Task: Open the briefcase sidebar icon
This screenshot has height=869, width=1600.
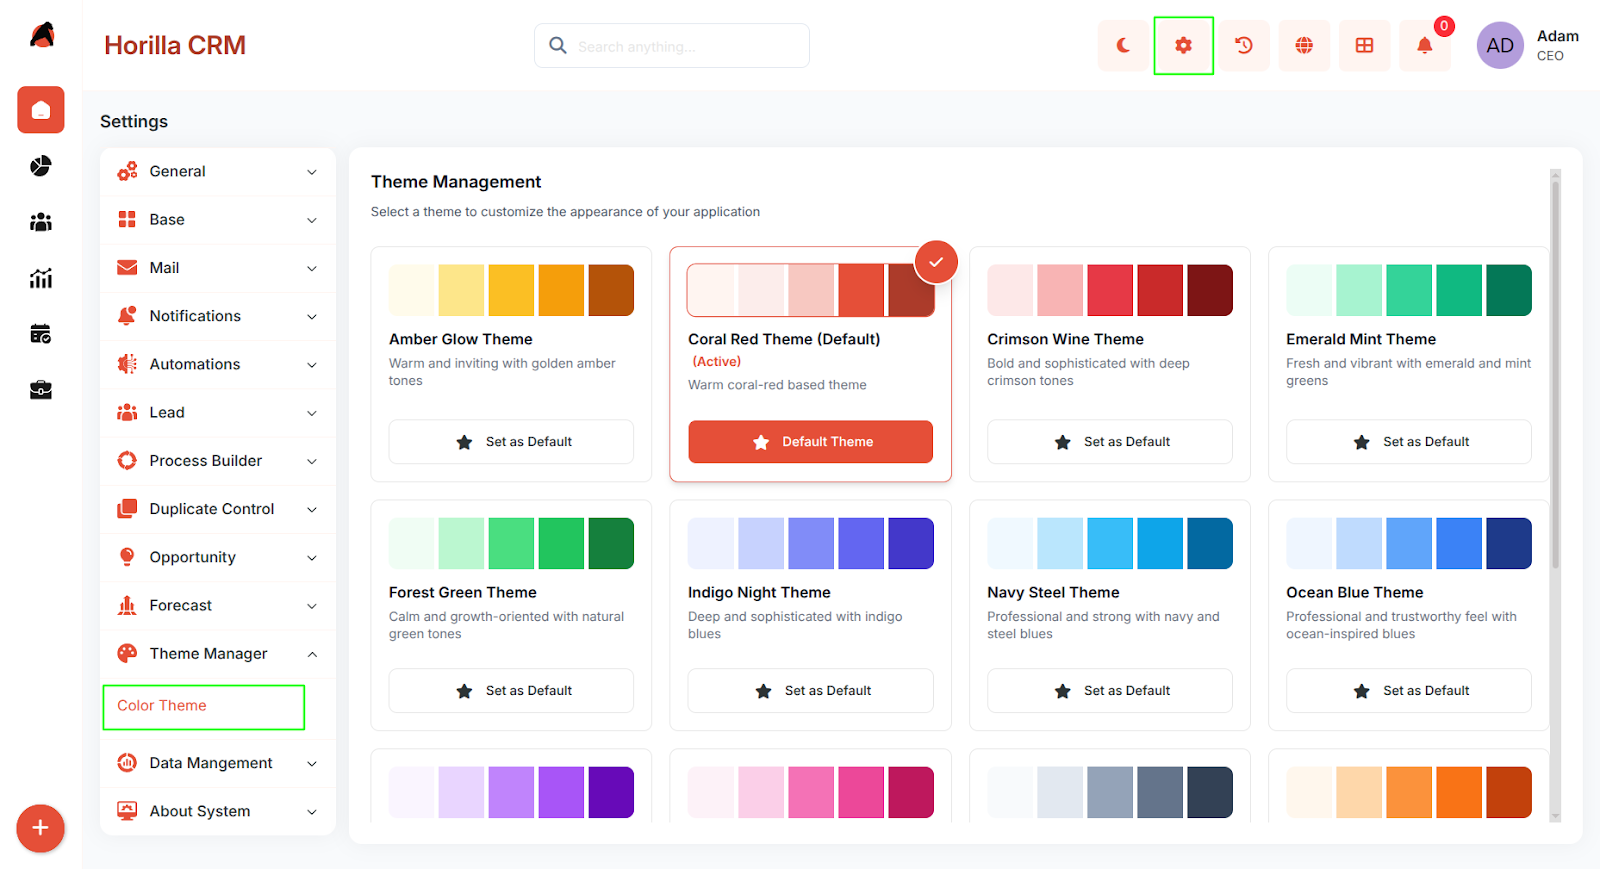Action: click(x=41, y=390)
